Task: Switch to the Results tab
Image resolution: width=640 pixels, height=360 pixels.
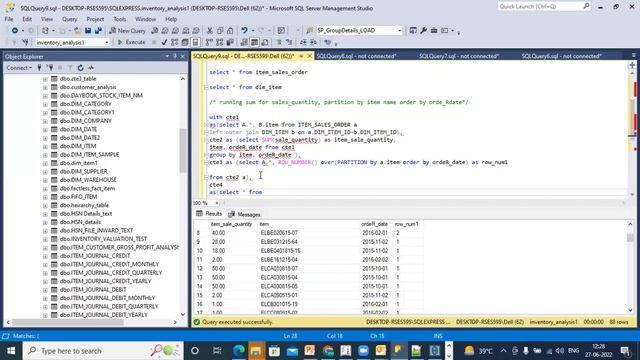Action: point(209,214)
